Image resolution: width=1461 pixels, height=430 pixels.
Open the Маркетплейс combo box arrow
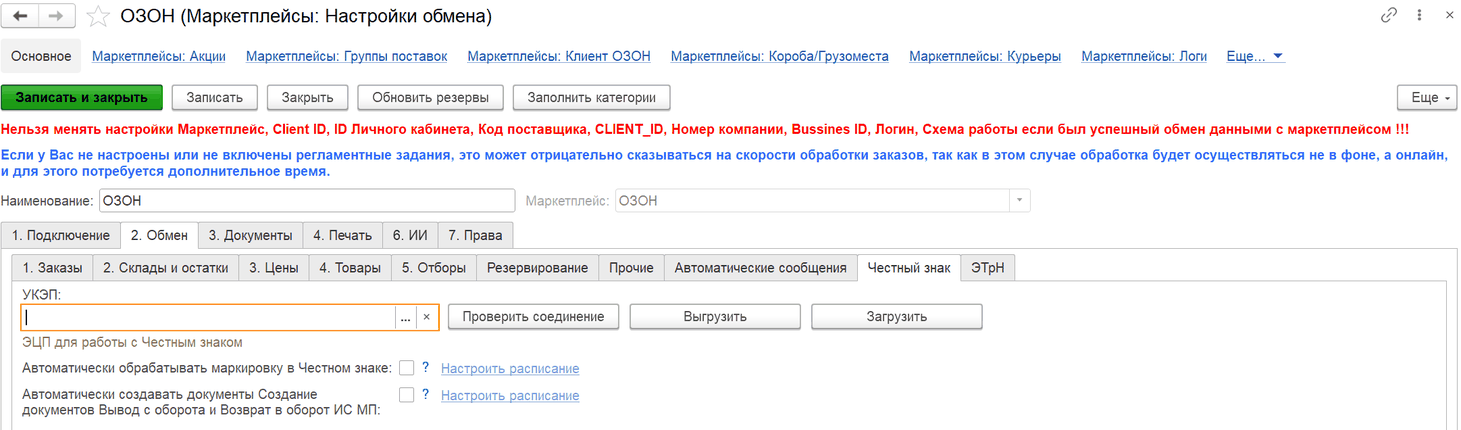(x=1019, y=200)
